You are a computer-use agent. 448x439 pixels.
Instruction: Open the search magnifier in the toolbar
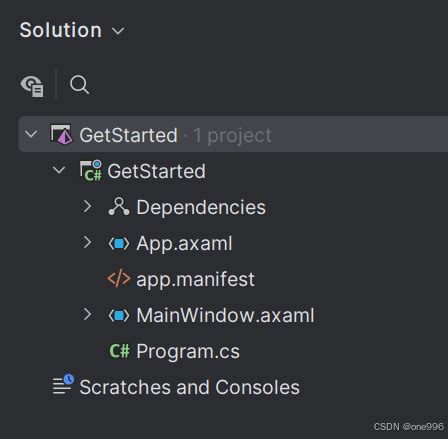pyautogui.click(x=79, y=85)
